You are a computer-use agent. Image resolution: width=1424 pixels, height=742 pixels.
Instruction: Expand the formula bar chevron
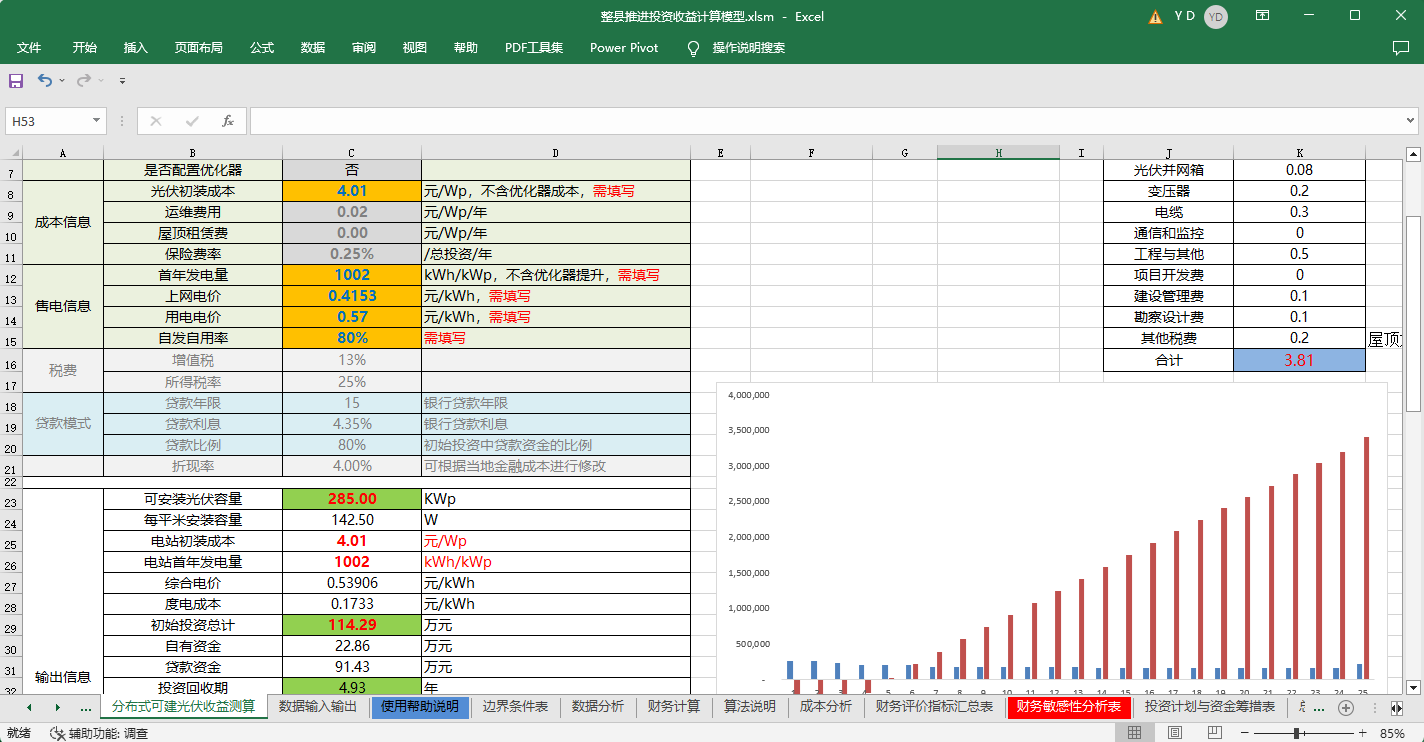click(x=1410, y=121)
